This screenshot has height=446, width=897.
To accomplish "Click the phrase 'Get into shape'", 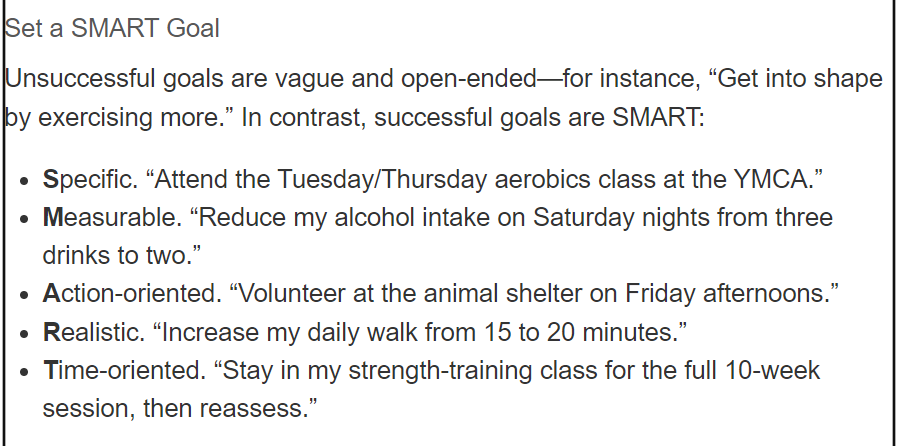I will 800,79.
